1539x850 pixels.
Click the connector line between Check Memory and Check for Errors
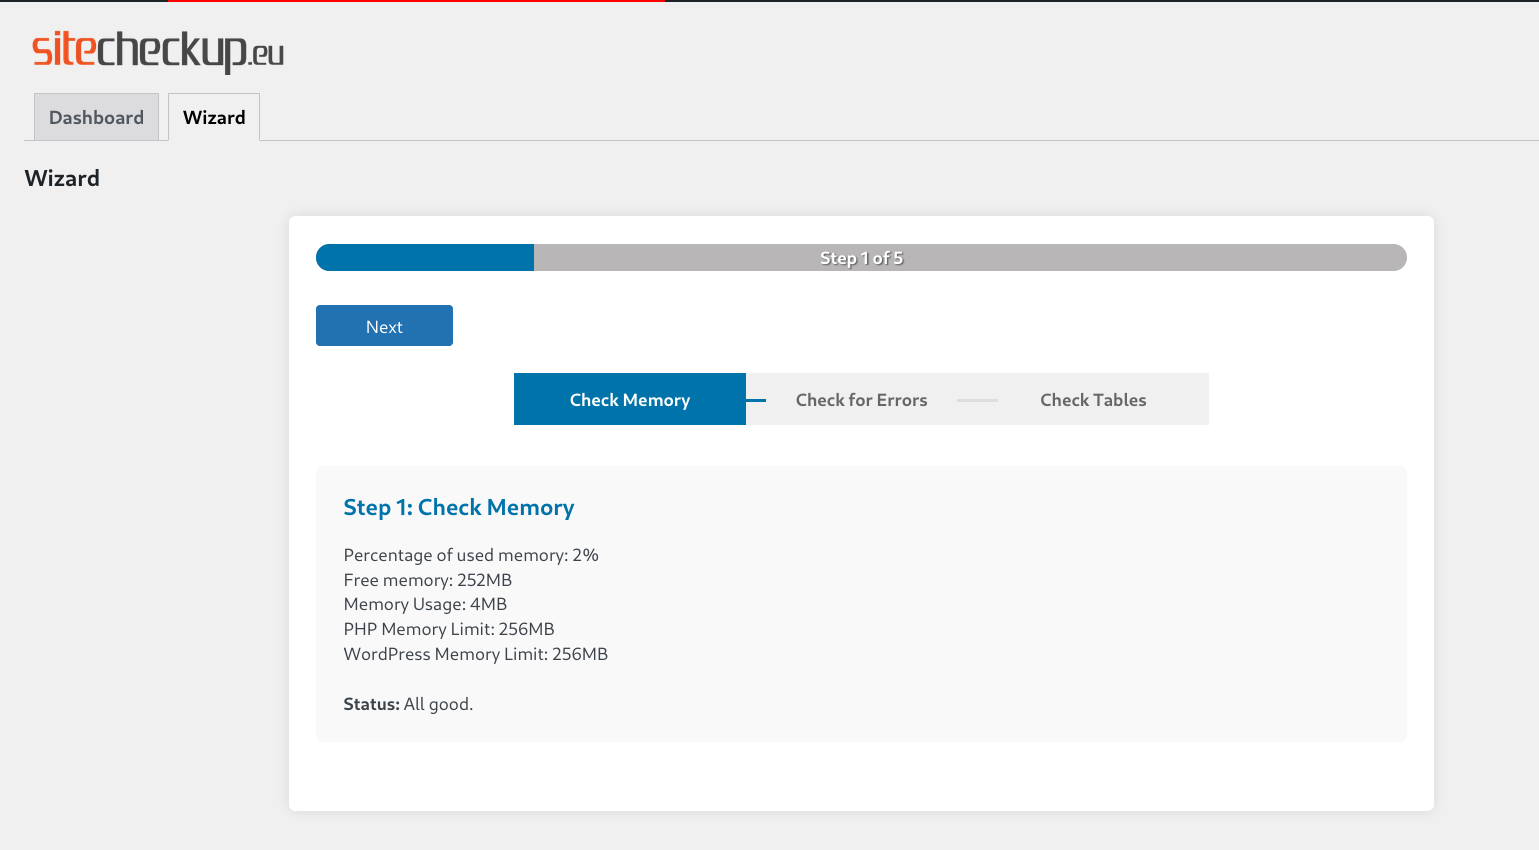coord(756,400)
